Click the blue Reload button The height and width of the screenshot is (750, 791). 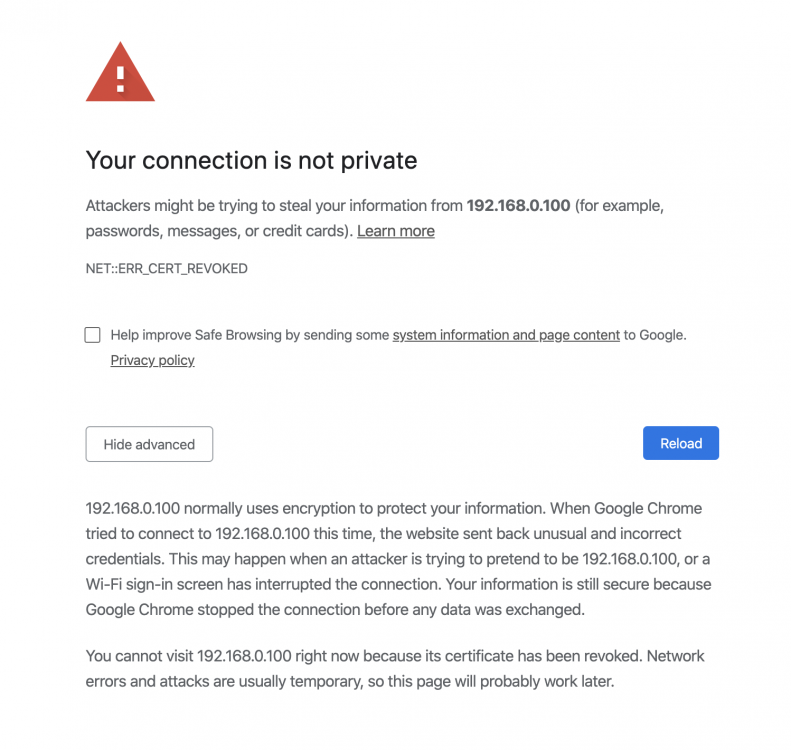coord(681,443)
